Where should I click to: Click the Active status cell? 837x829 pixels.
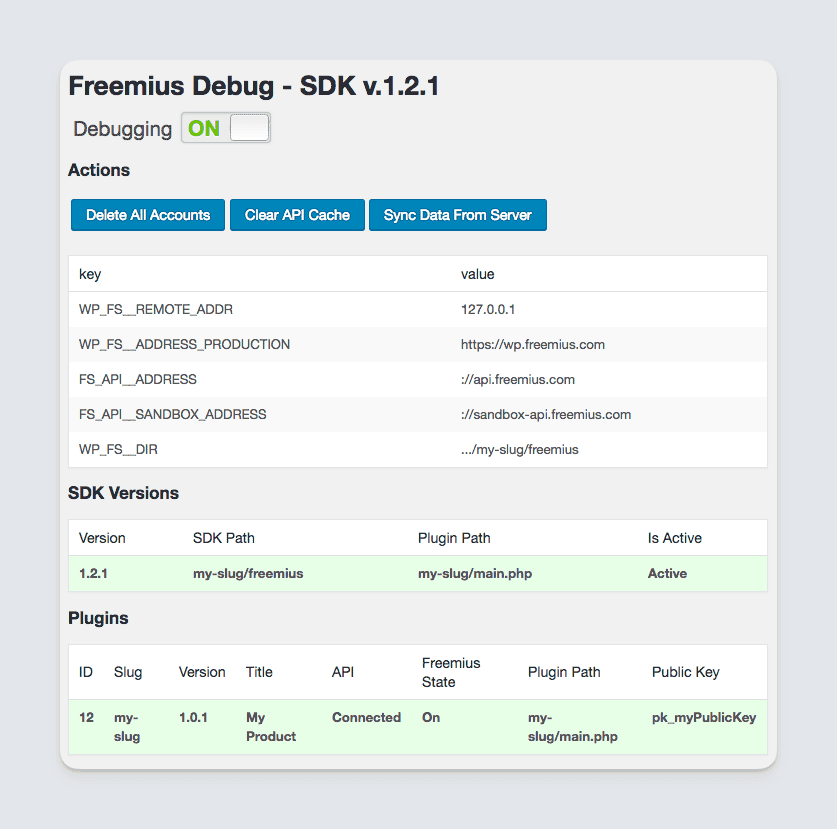667,573
